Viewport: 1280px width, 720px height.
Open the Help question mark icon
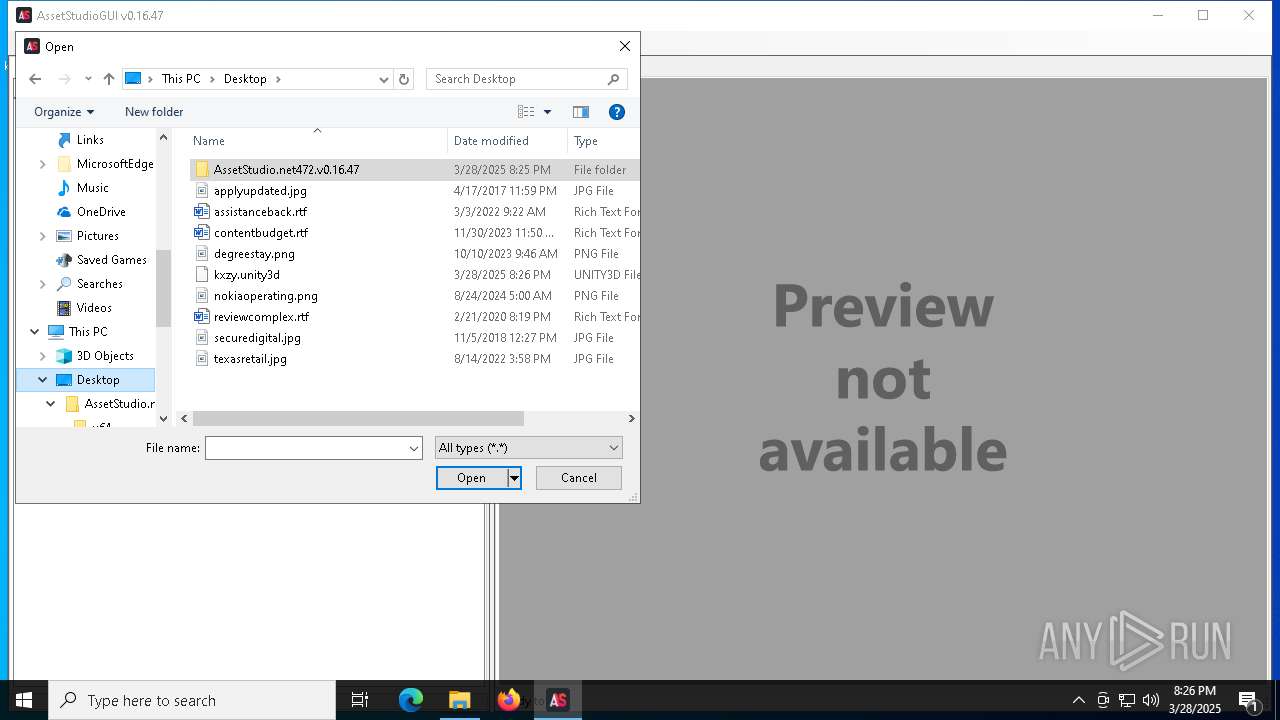[617, 112]
